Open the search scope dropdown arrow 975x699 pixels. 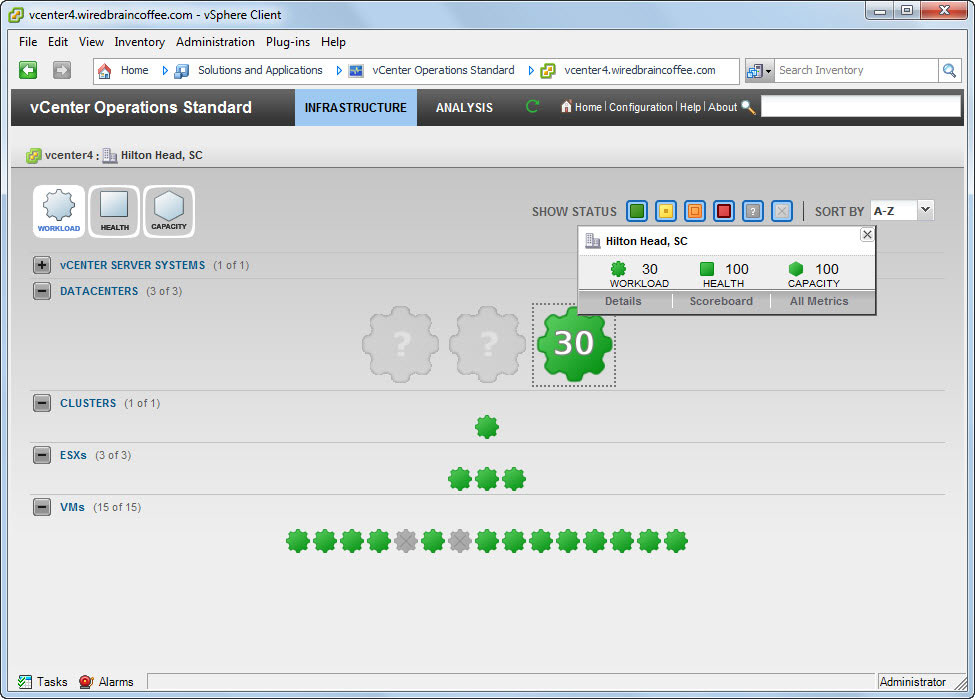(769, 71)
